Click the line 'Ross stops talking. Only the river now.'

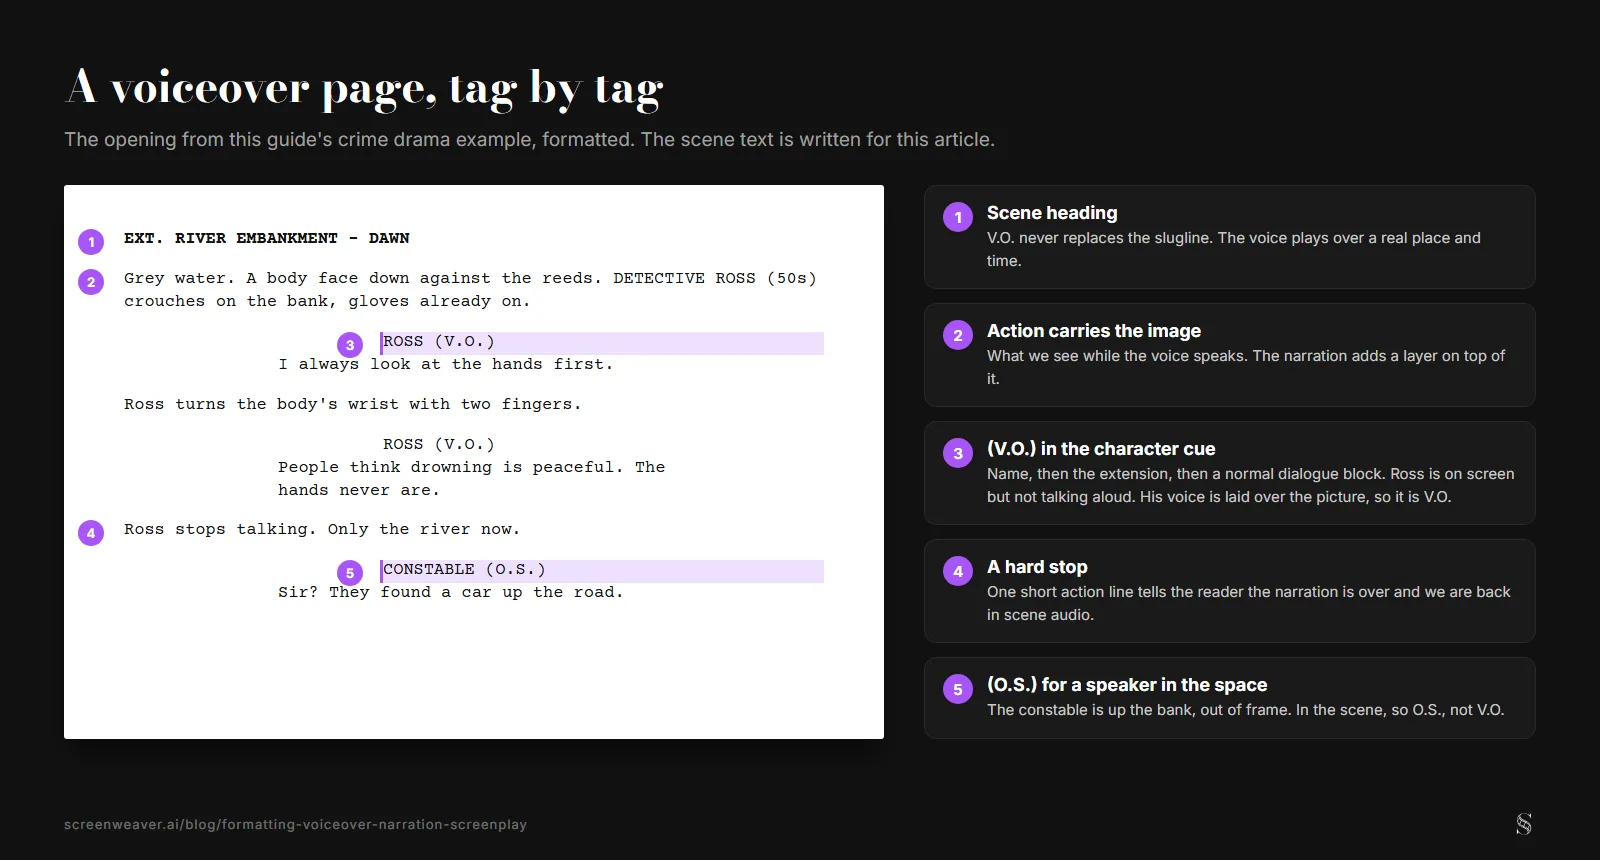click(322, 530)
